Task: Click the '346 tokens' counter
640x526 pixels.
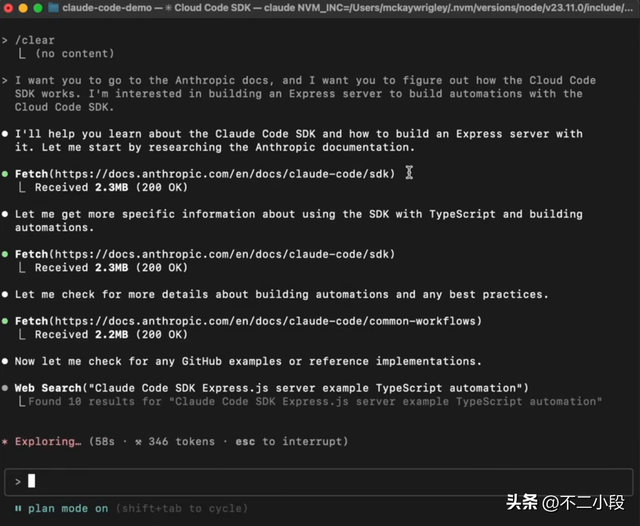Action: [181, 442]
